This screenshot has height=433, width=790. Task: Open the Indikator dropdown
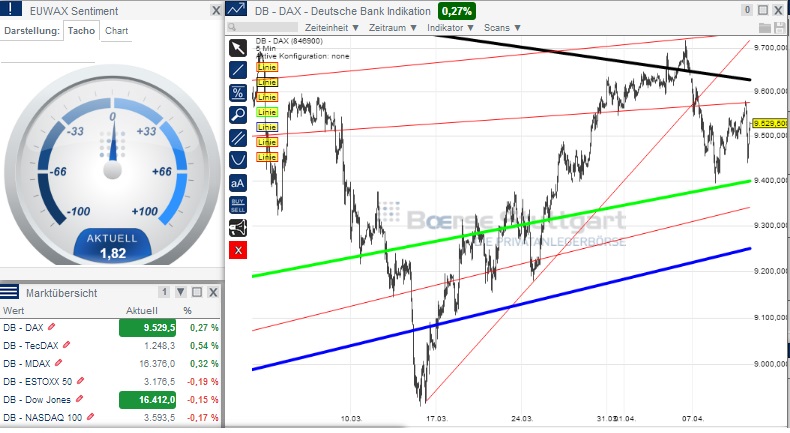[x=450, y=28]
